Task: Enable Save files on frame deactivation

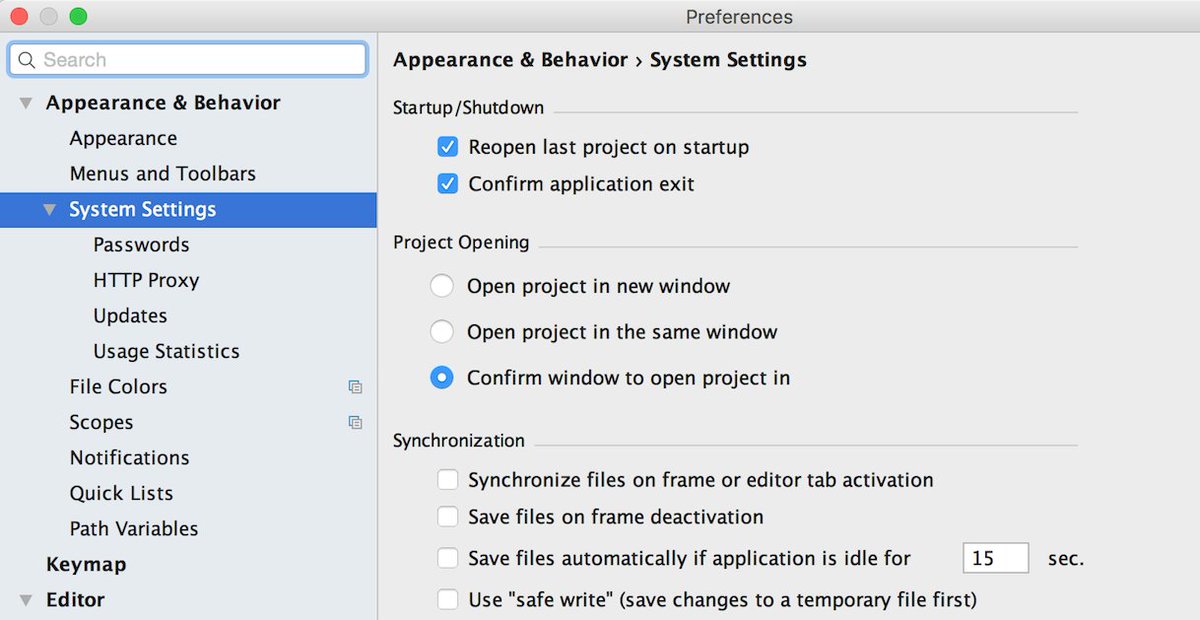Action: [448, 517]
